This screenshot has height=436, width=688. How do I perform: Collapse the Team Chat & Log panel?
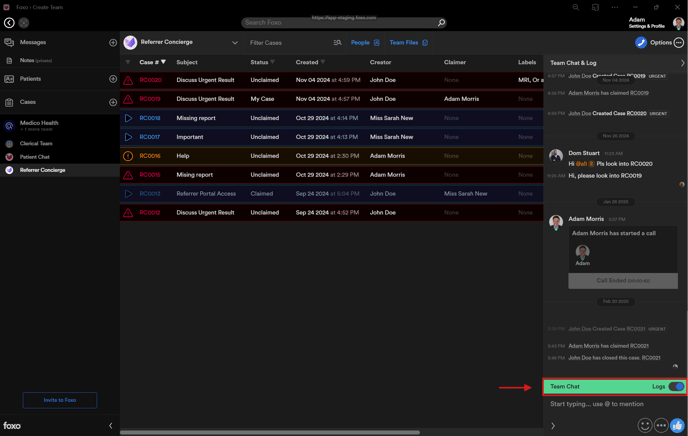point(682,63)
